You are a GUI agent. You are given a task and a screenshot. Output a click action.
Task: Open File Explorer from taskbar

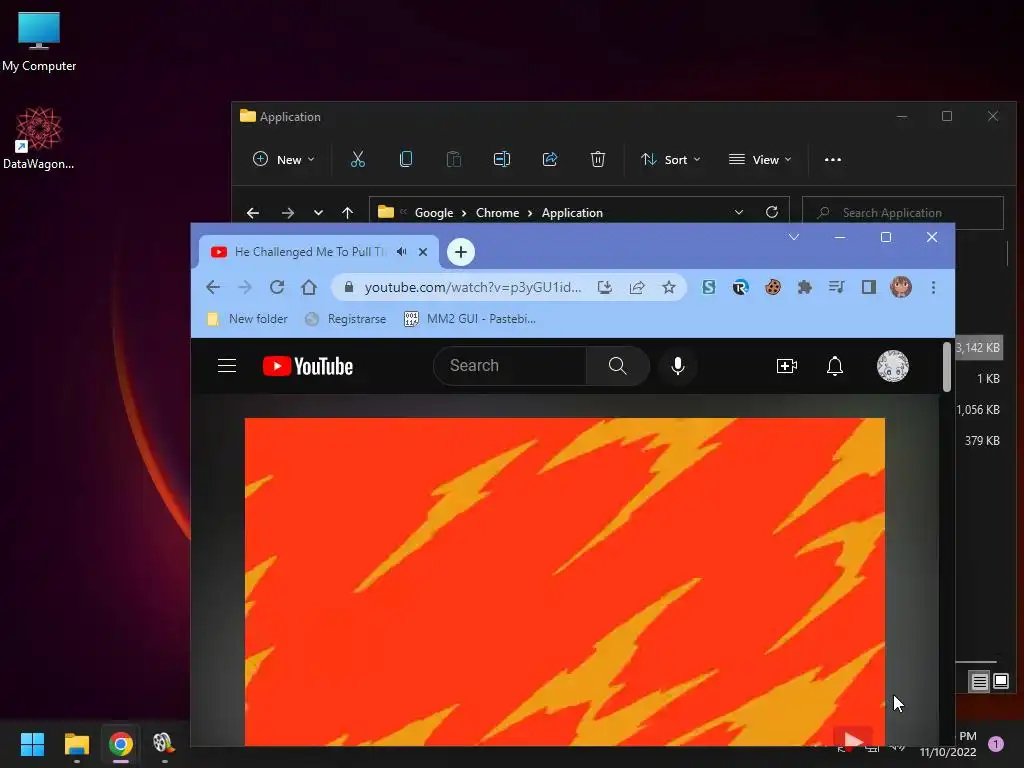coord(76,744)
